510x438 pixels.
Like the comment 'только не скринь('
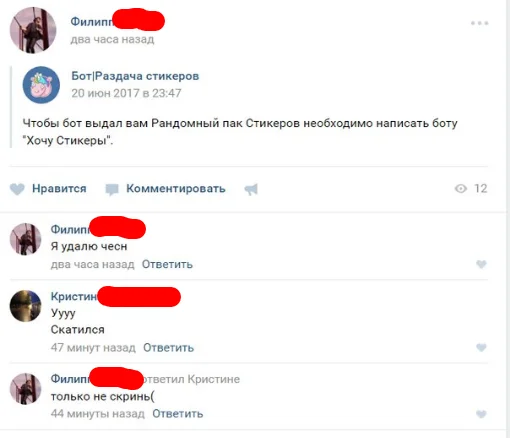(481, 414)
